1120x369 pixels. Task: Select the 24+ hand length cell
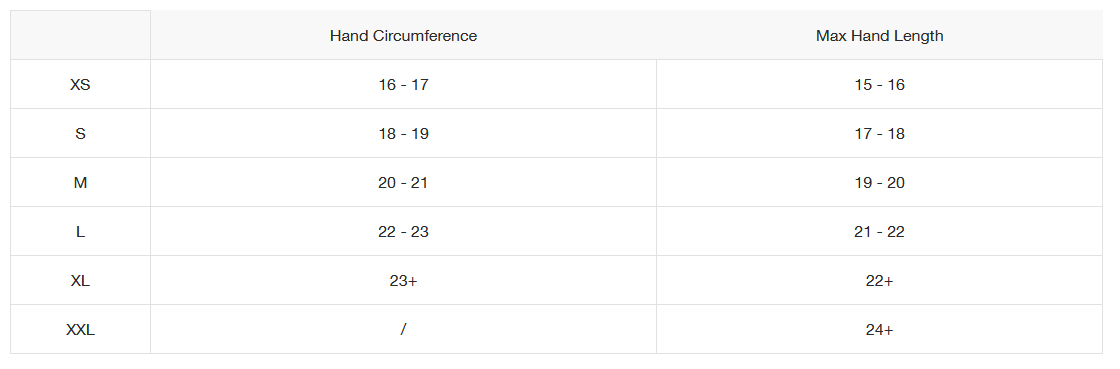(879, 330)
